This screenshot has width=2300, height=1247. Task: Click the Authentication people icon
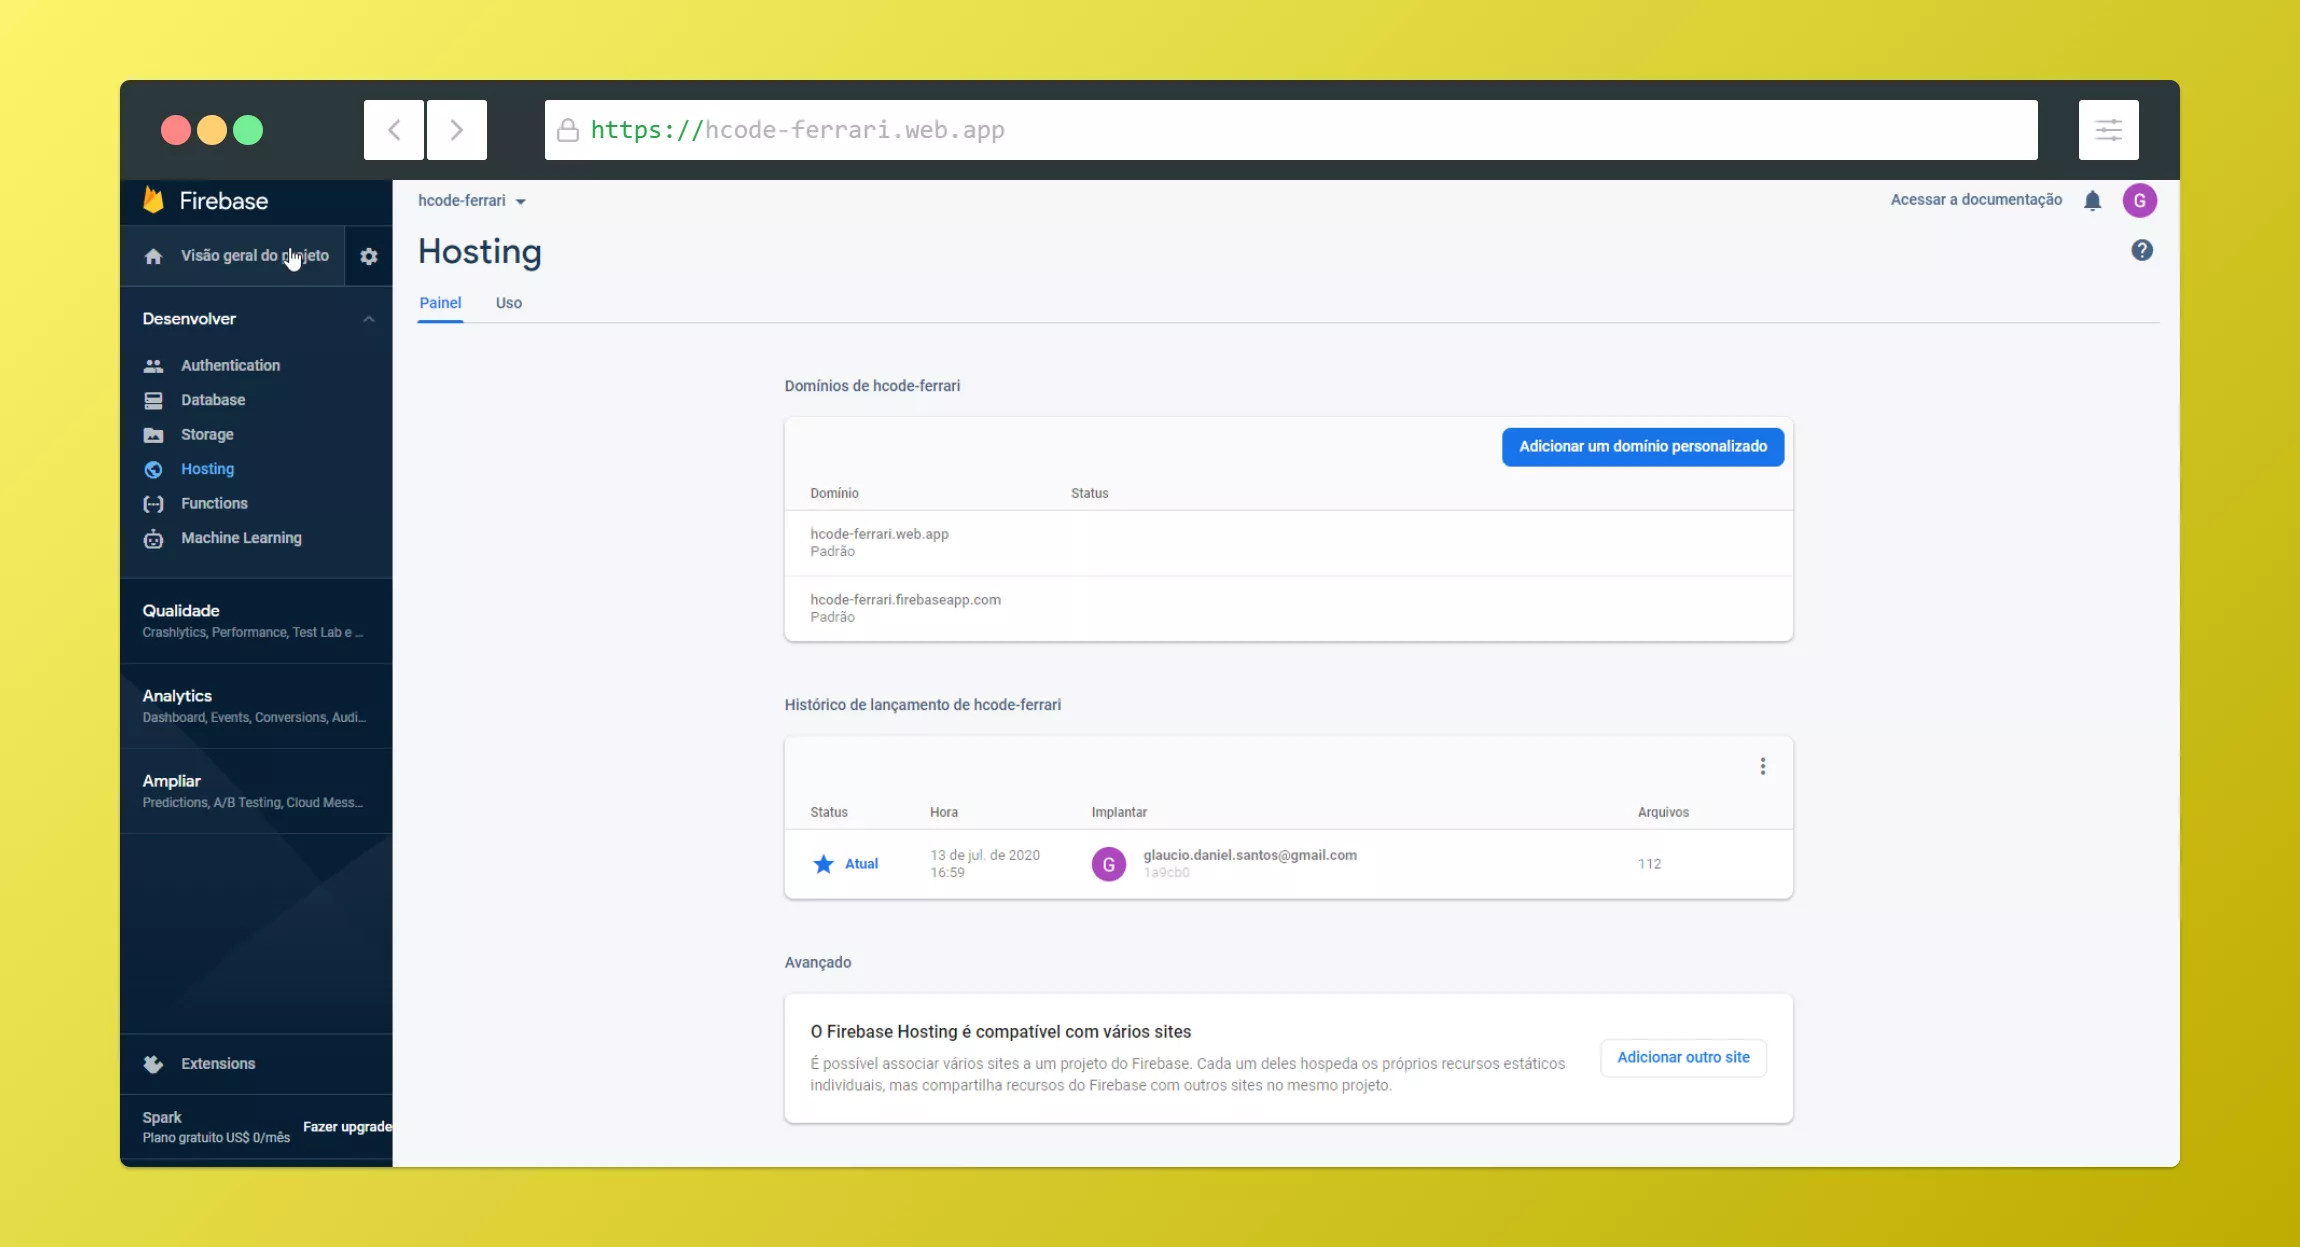tap(153, 366)
